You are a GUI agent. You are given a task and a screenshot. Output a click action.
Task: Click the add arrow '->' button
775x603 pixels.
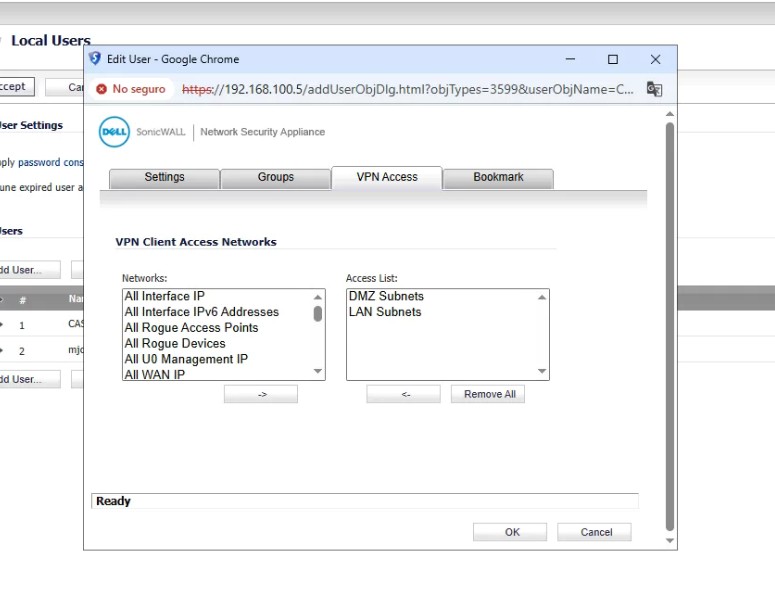click(x=261, y=394)
